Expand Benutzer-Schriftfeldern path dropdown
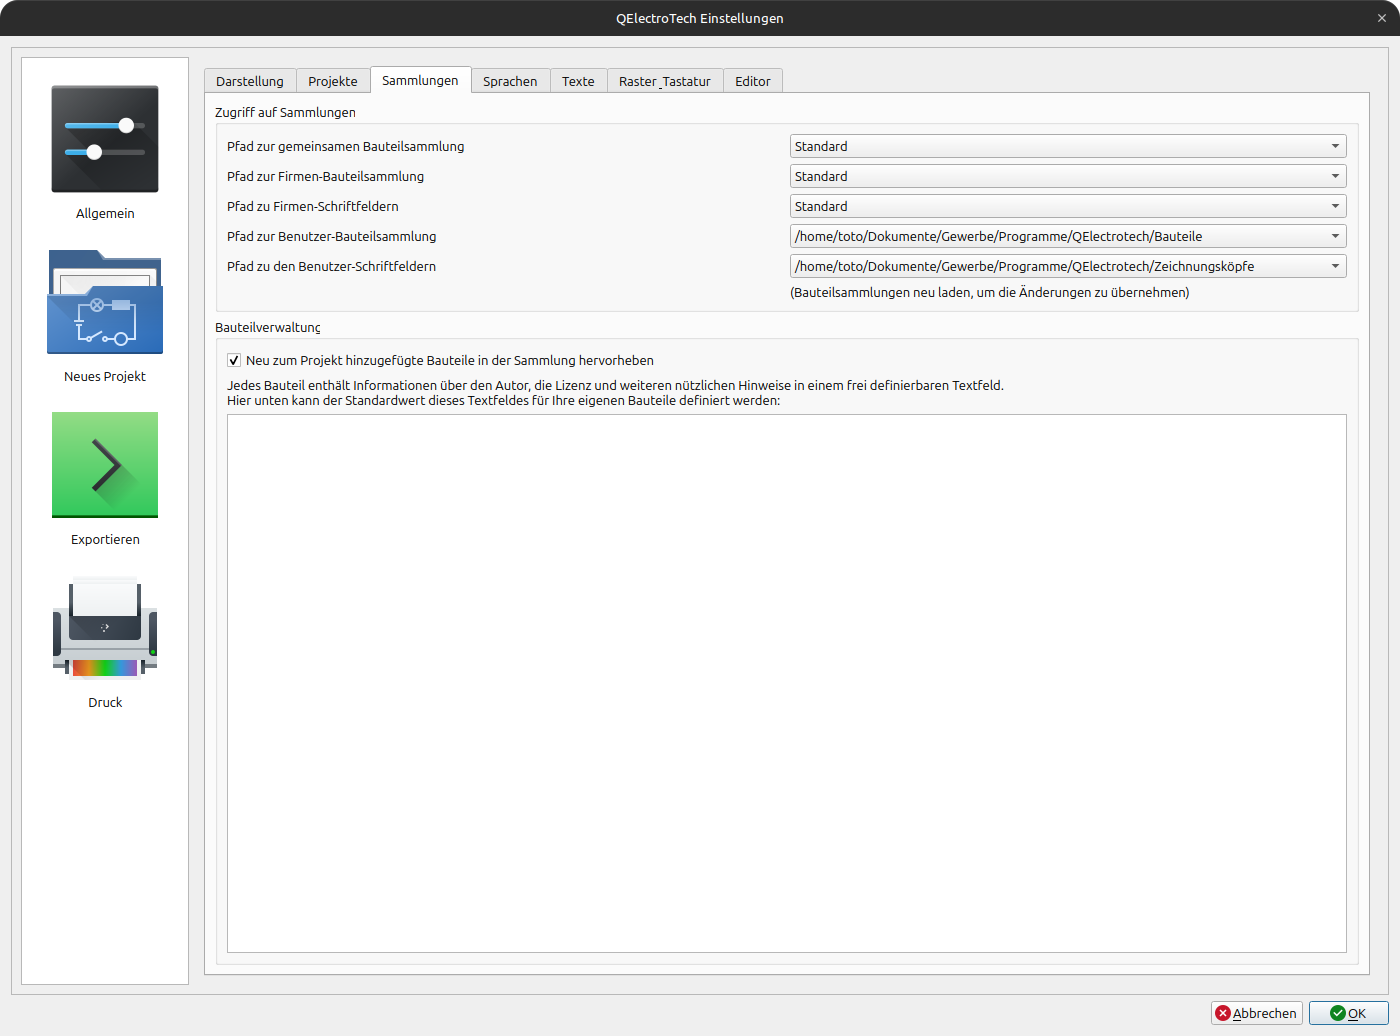 (x=1067, y=267)
